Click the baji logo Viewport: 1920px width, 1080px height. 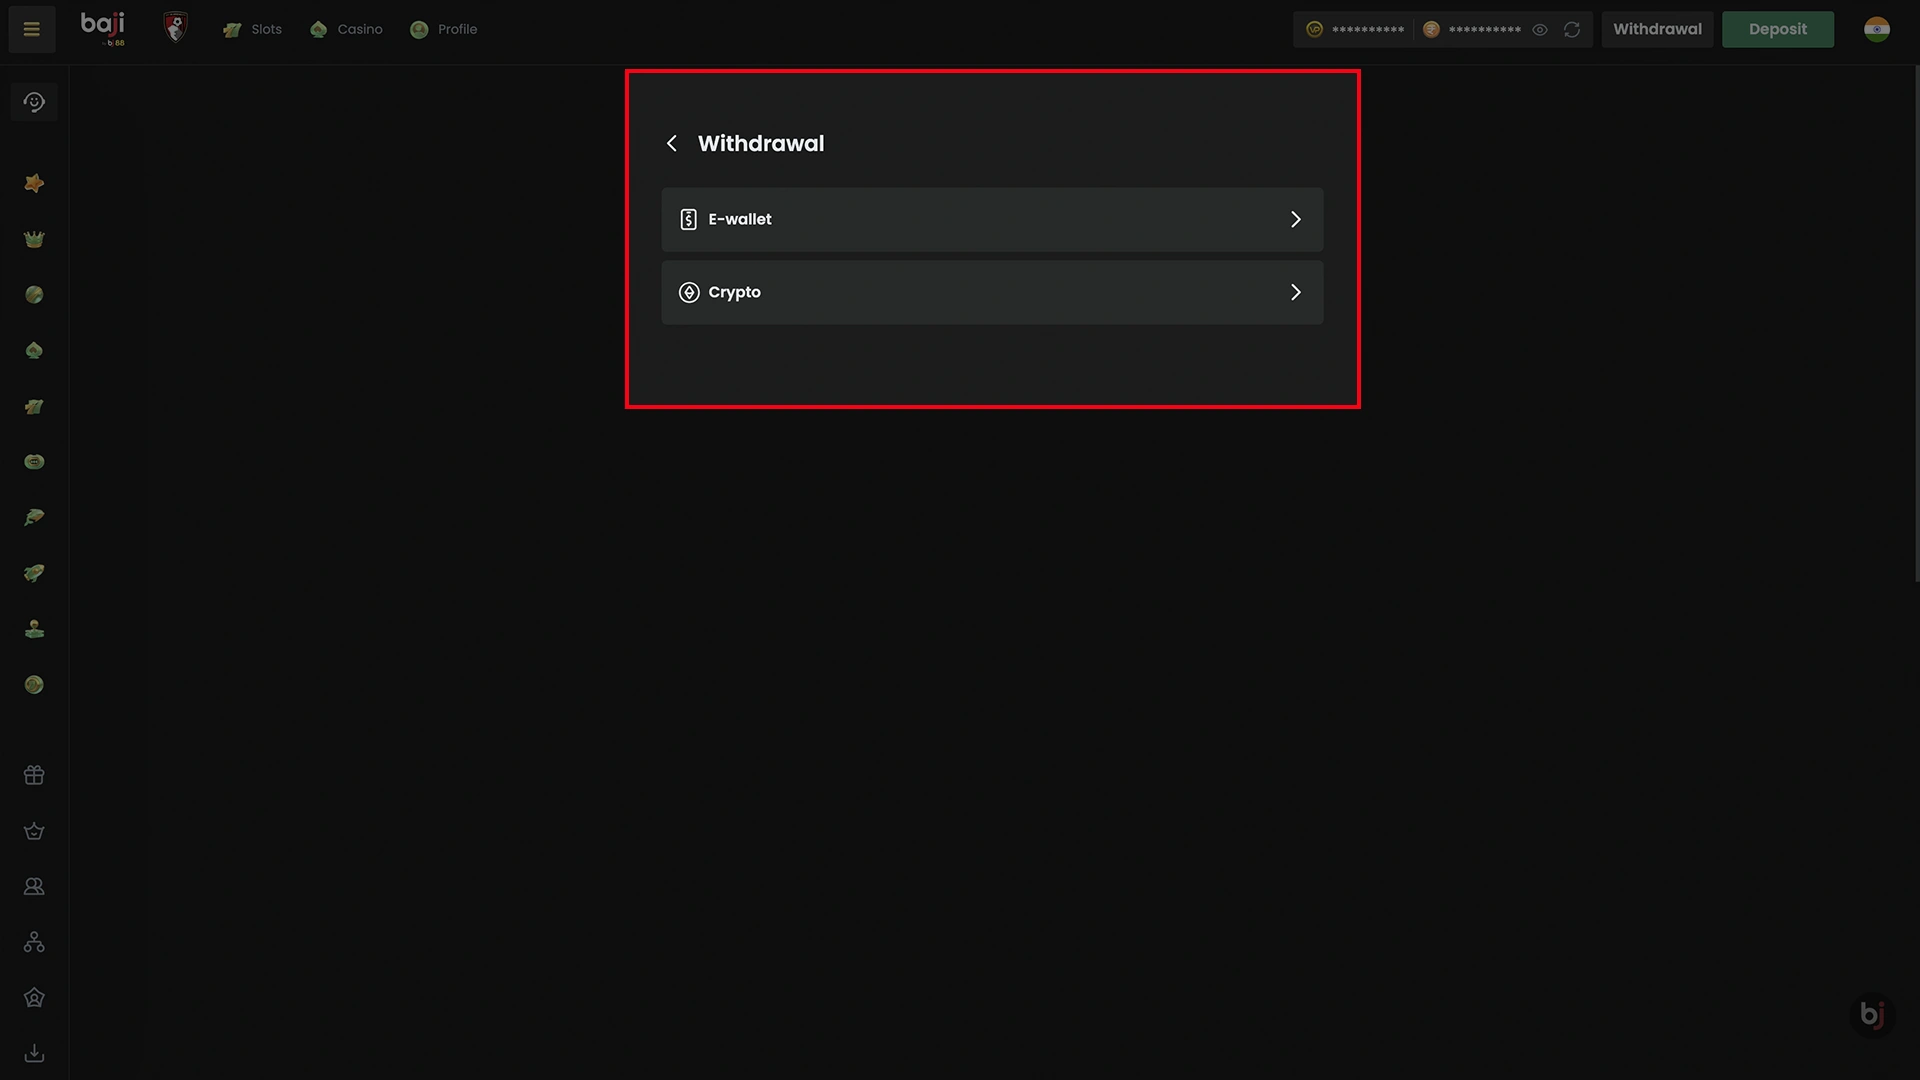103,27
